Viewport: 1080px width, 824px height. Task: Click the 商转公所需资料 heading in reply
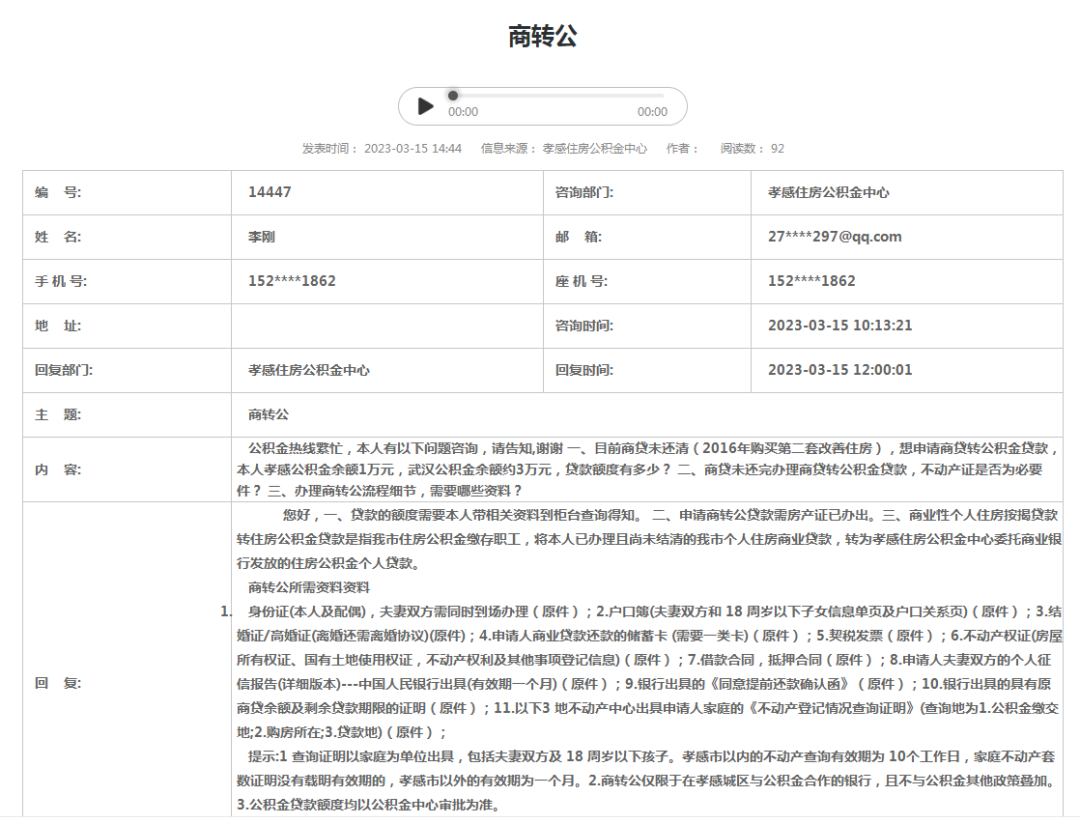[x=309, y=587]
